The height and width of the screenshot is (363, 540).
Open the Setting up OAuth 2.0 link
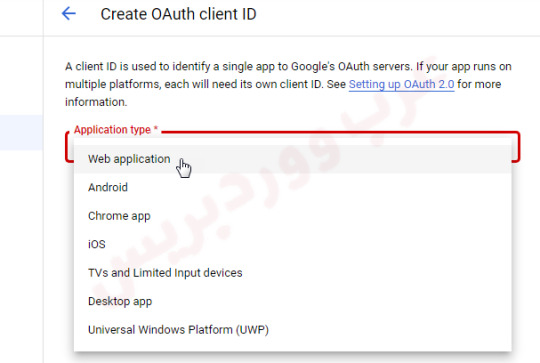(401, 84)
